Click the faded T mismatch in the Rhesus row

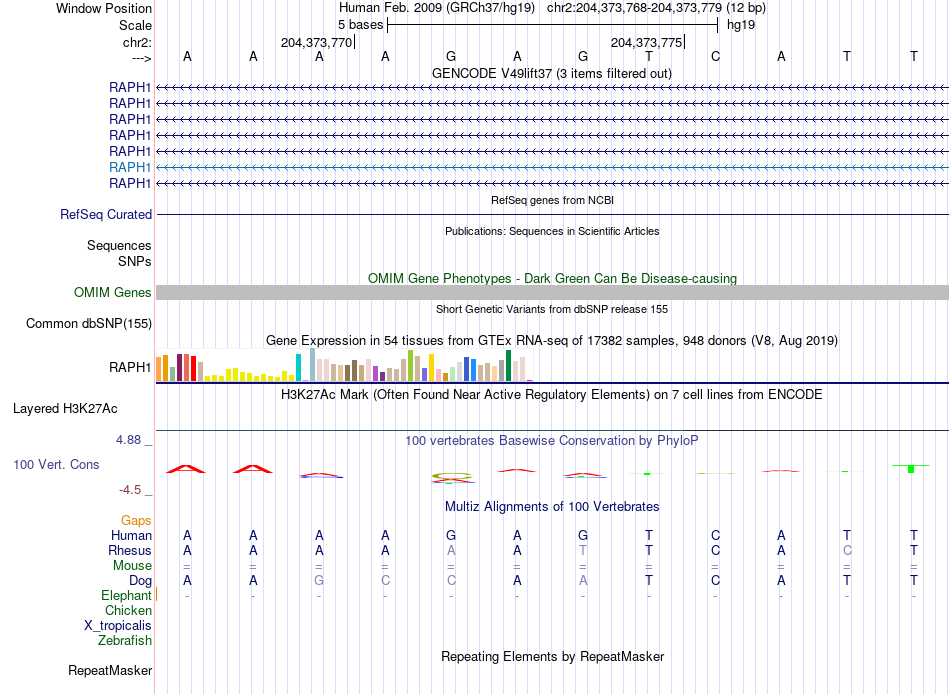coord(583,550)
